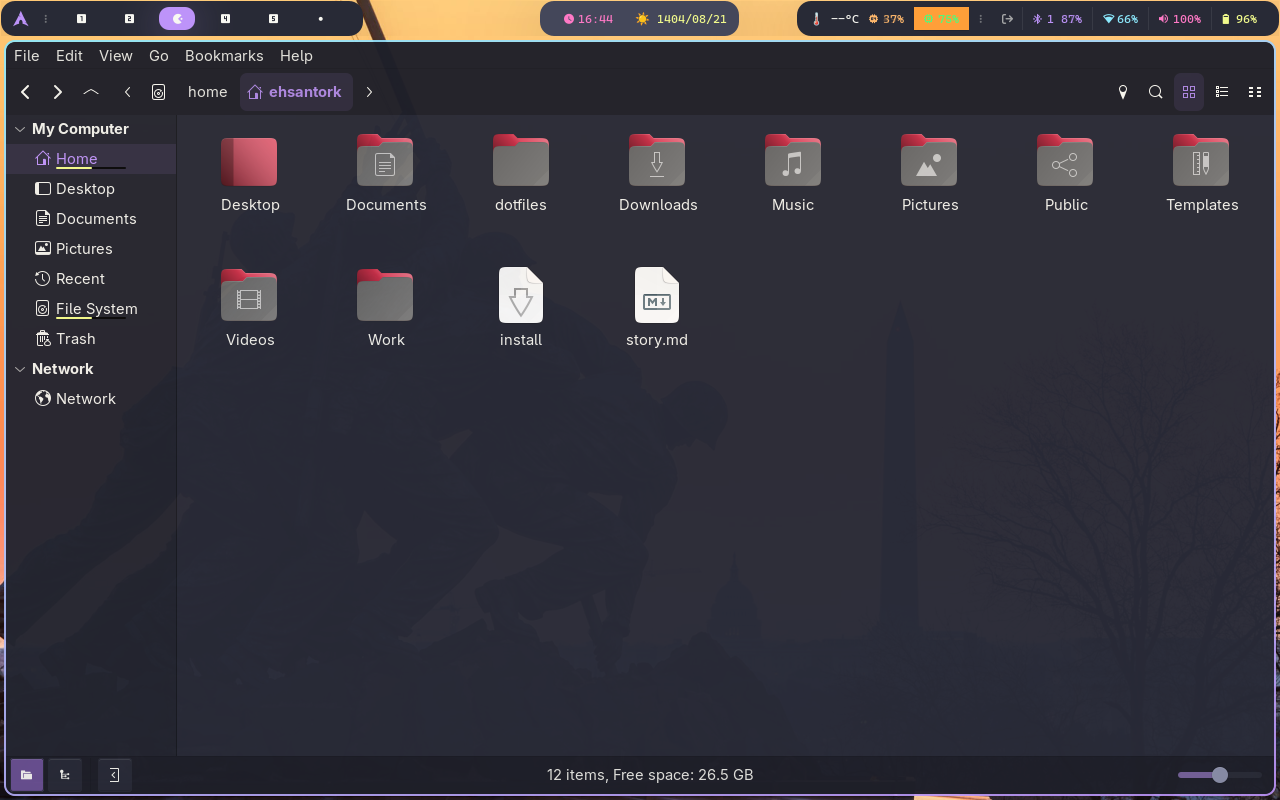This screenshot has height=800, width=1280.
Task: Collapse the Network section
Action: click(19, 368)
